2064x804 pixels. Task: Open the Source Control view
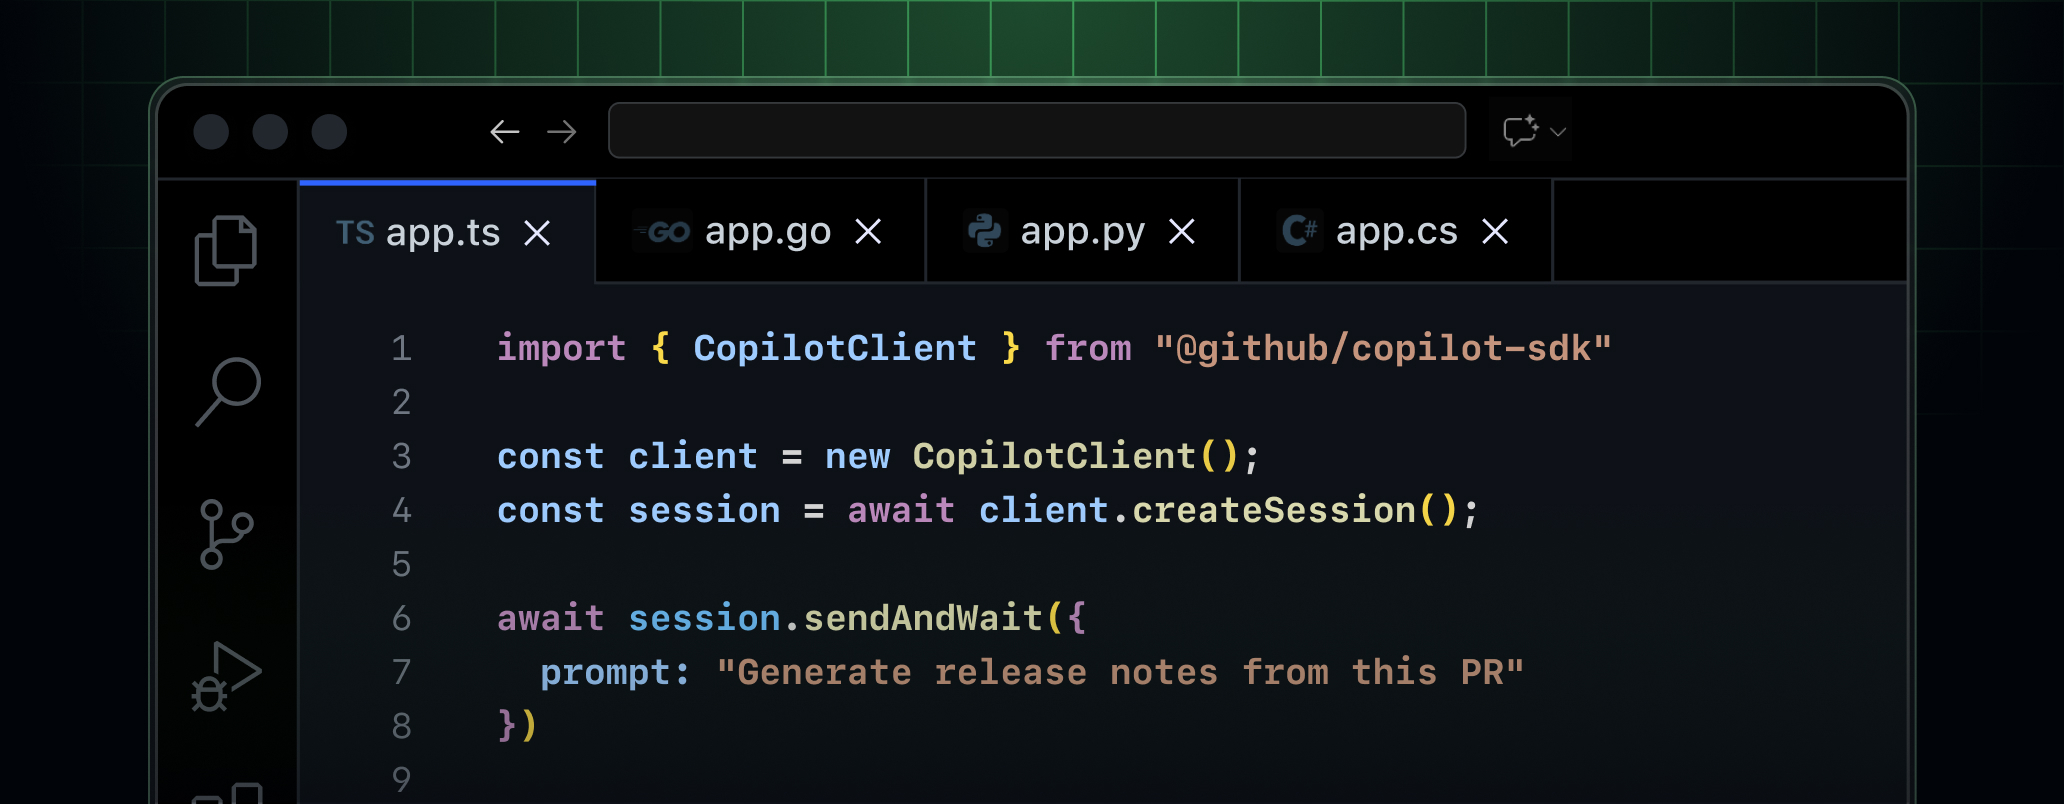[x=227, y=533]
